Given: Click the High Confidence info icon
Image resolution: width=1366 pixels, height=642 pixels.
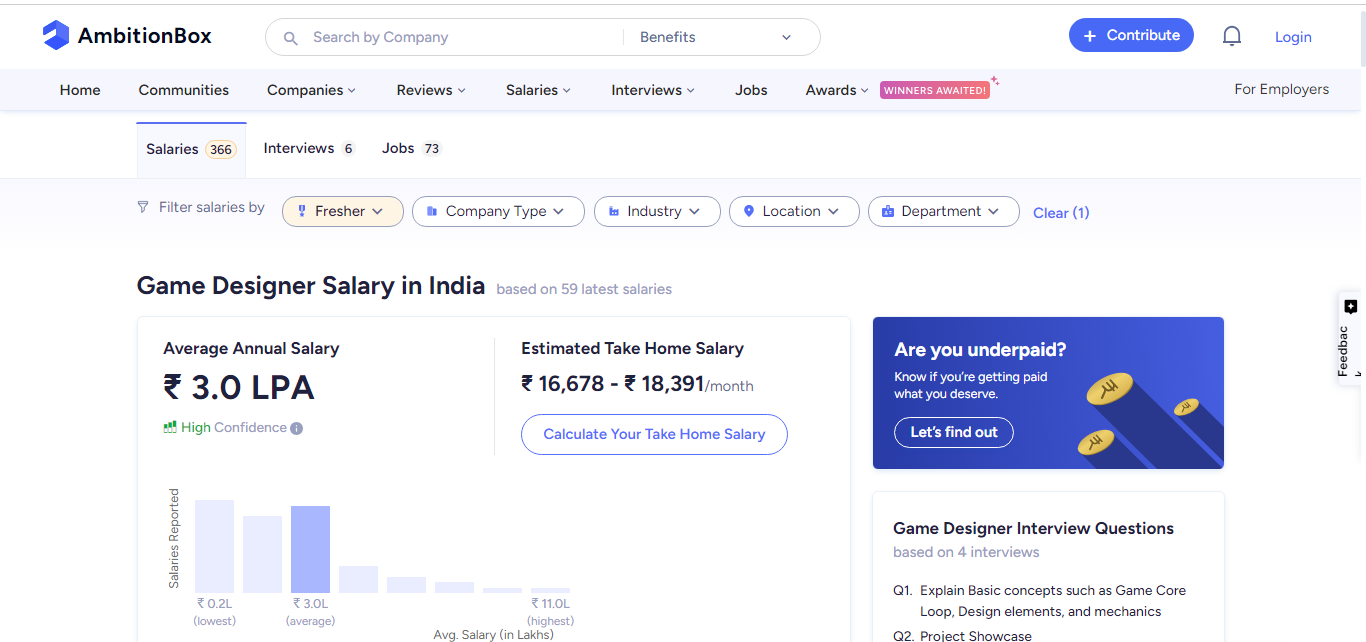Looking at the screenshot, I should click(x=297, y=428).
